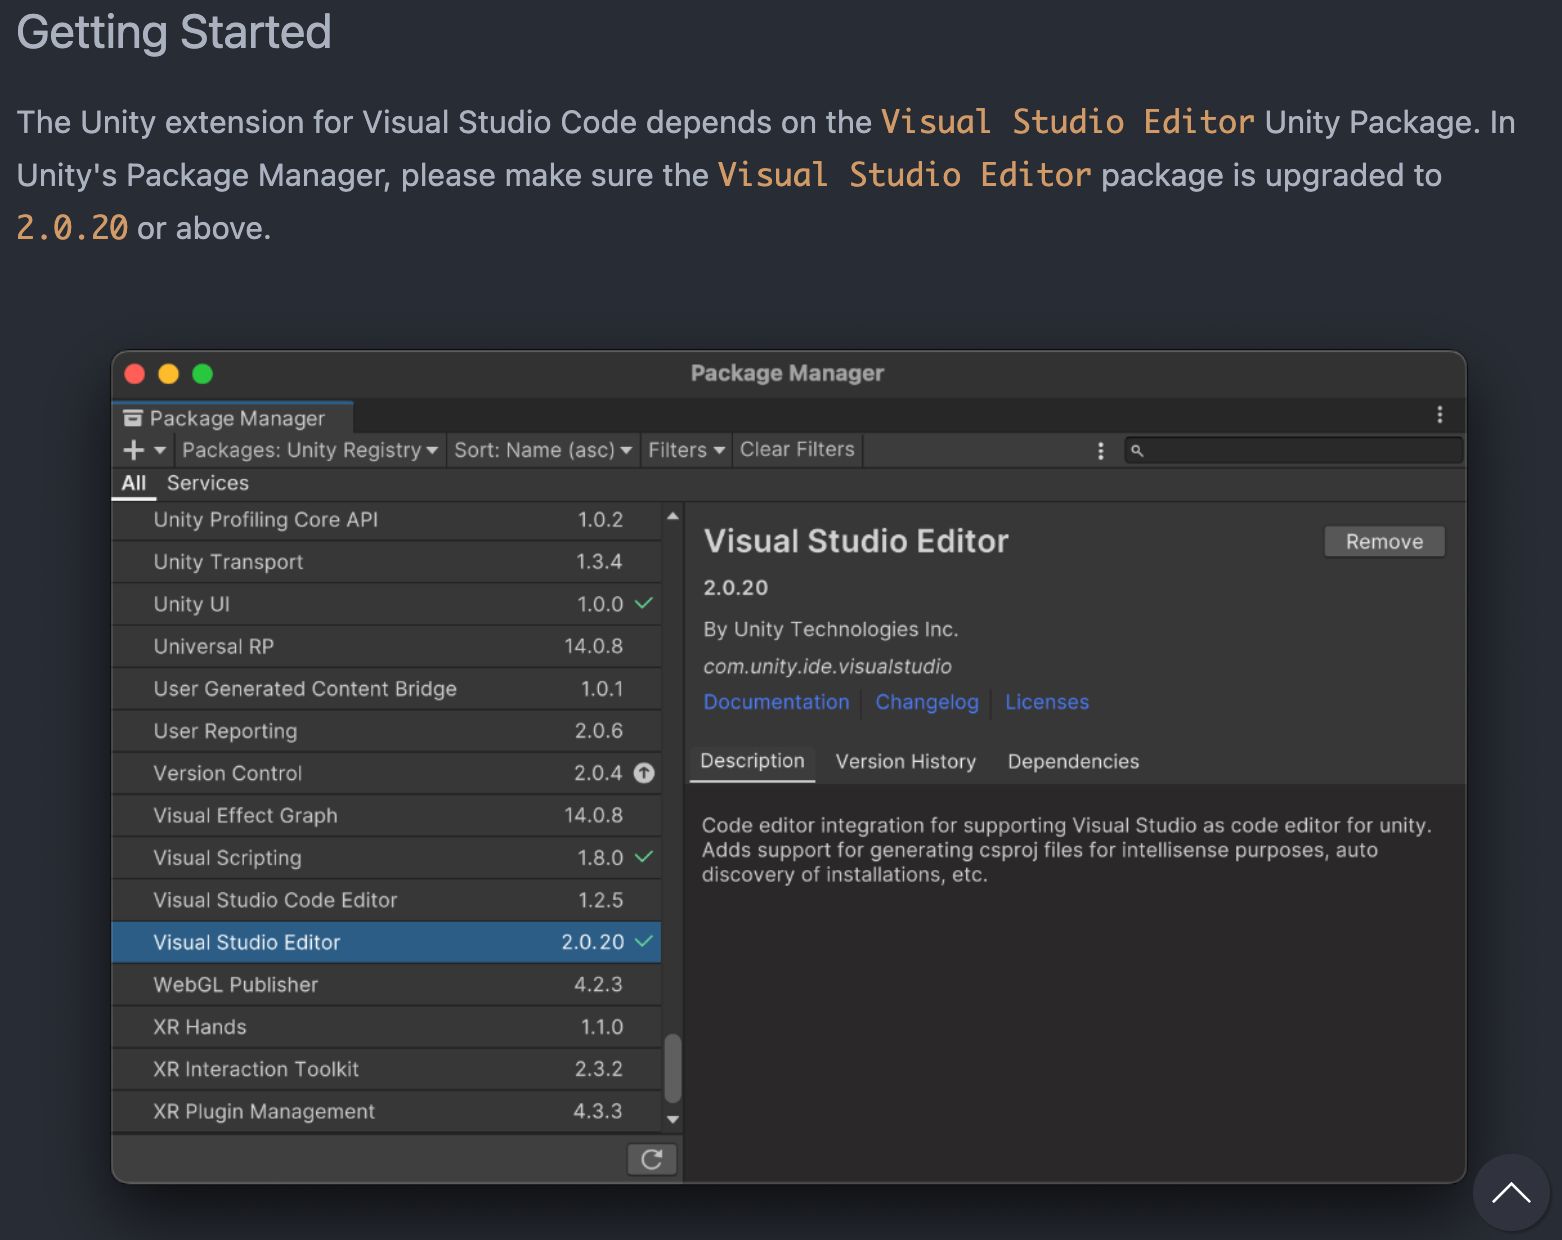1562x1240 pixels.
Task: Open the add-package dropdown arrow beside plus
Action: click(160, 450)
